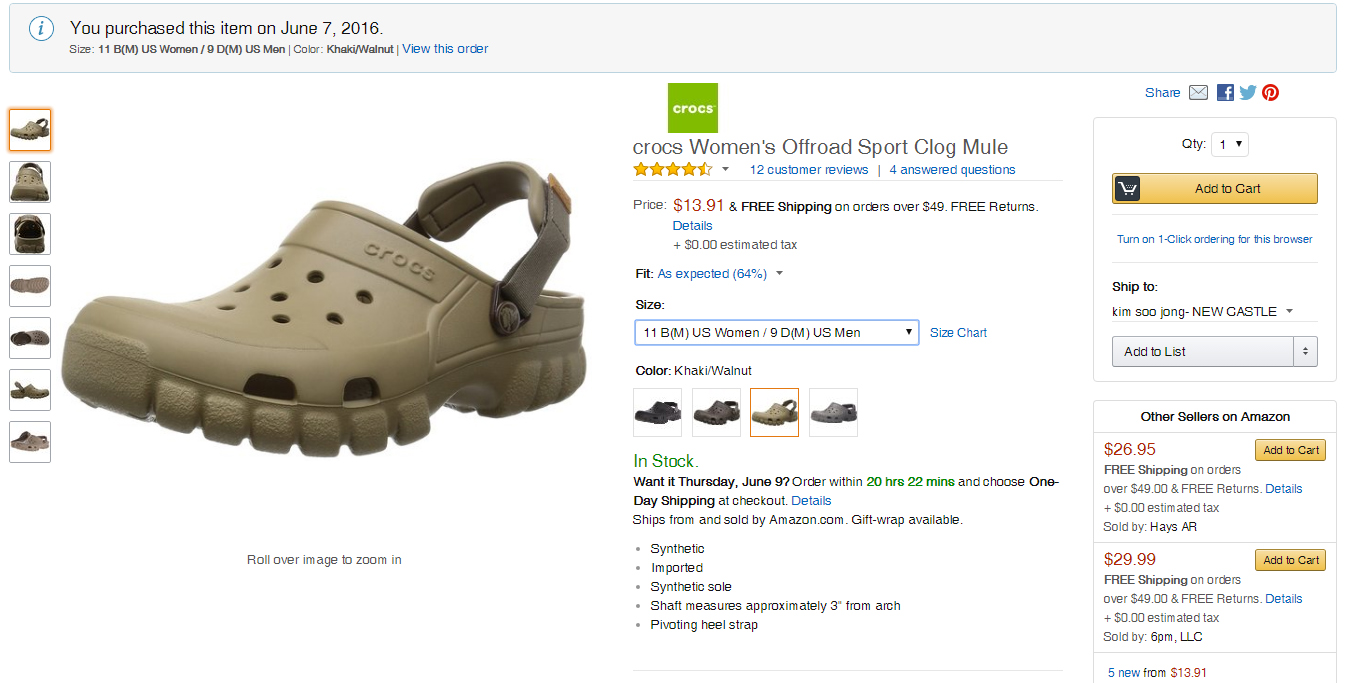Select the black color swatch
This screenshot has width=1345, height=683.
tap(657, 412)
